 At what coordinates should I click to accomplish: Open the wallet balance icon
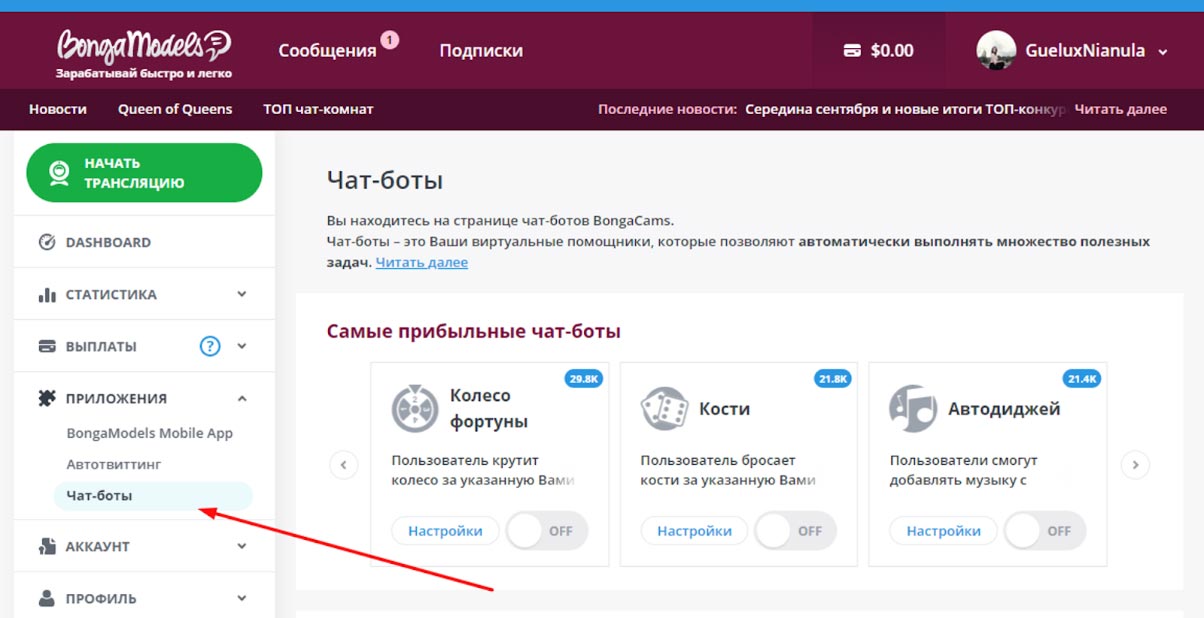tap(852, 50)
